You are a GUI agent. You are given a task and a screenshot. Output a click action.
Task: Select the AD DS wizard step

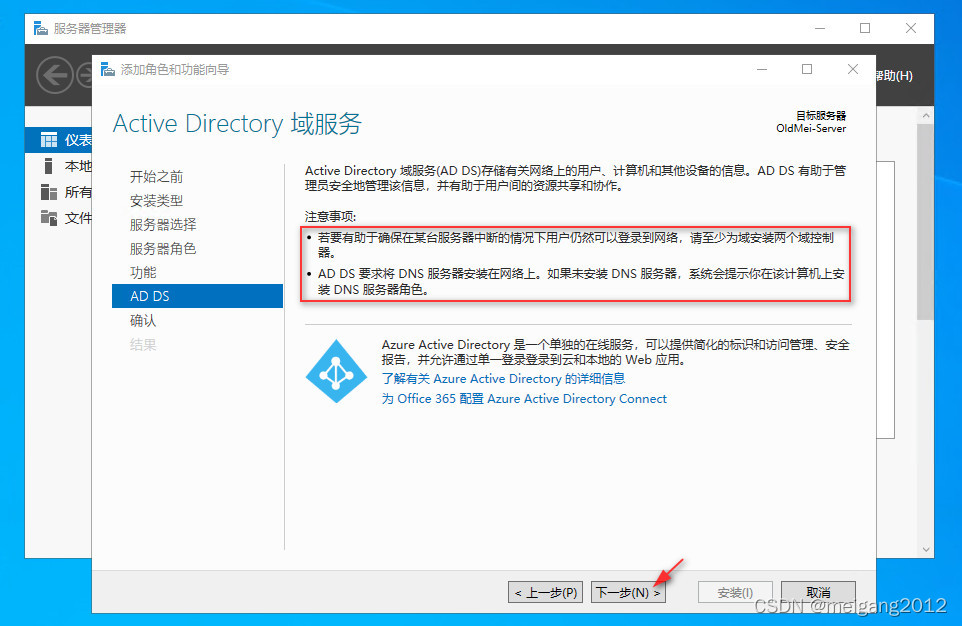(198, 296)
